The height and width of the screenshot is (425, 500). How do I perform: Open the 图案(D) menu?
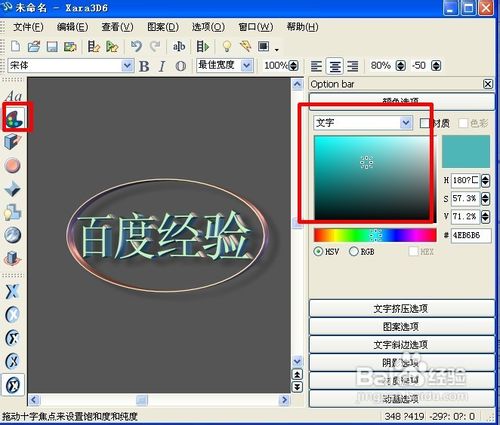pos(163,27)
